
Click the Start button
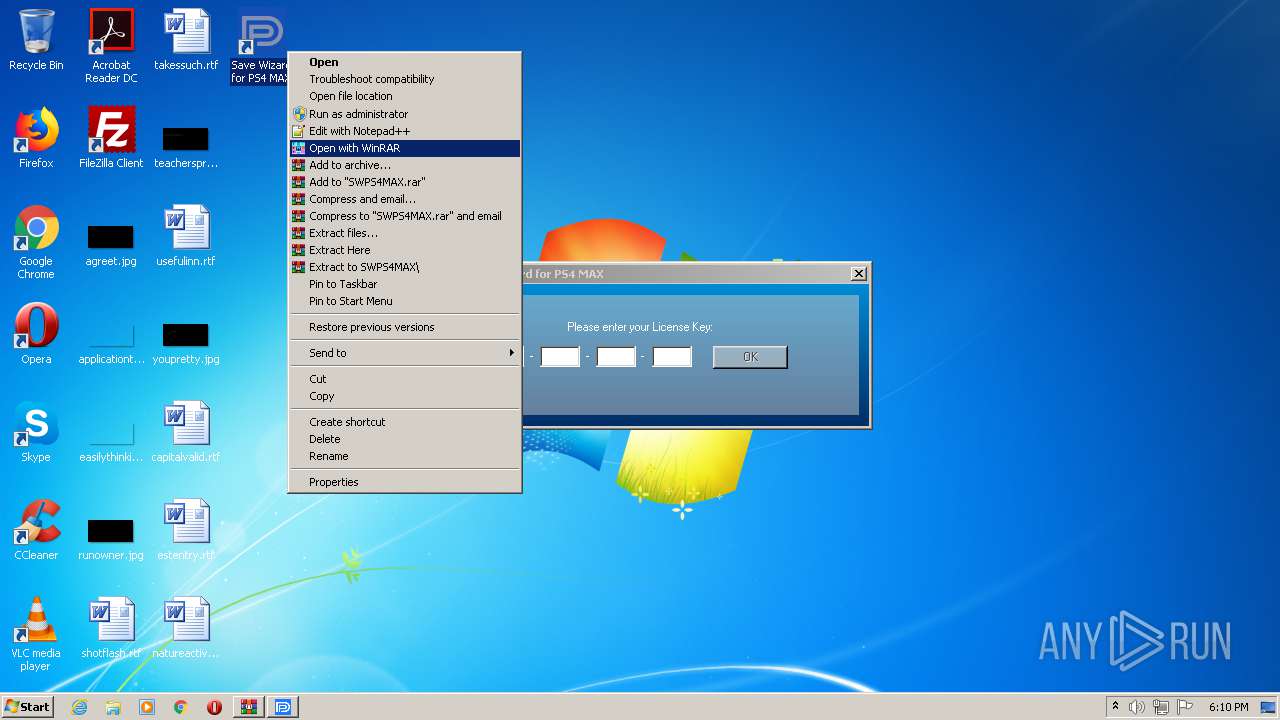coord(27,707)
